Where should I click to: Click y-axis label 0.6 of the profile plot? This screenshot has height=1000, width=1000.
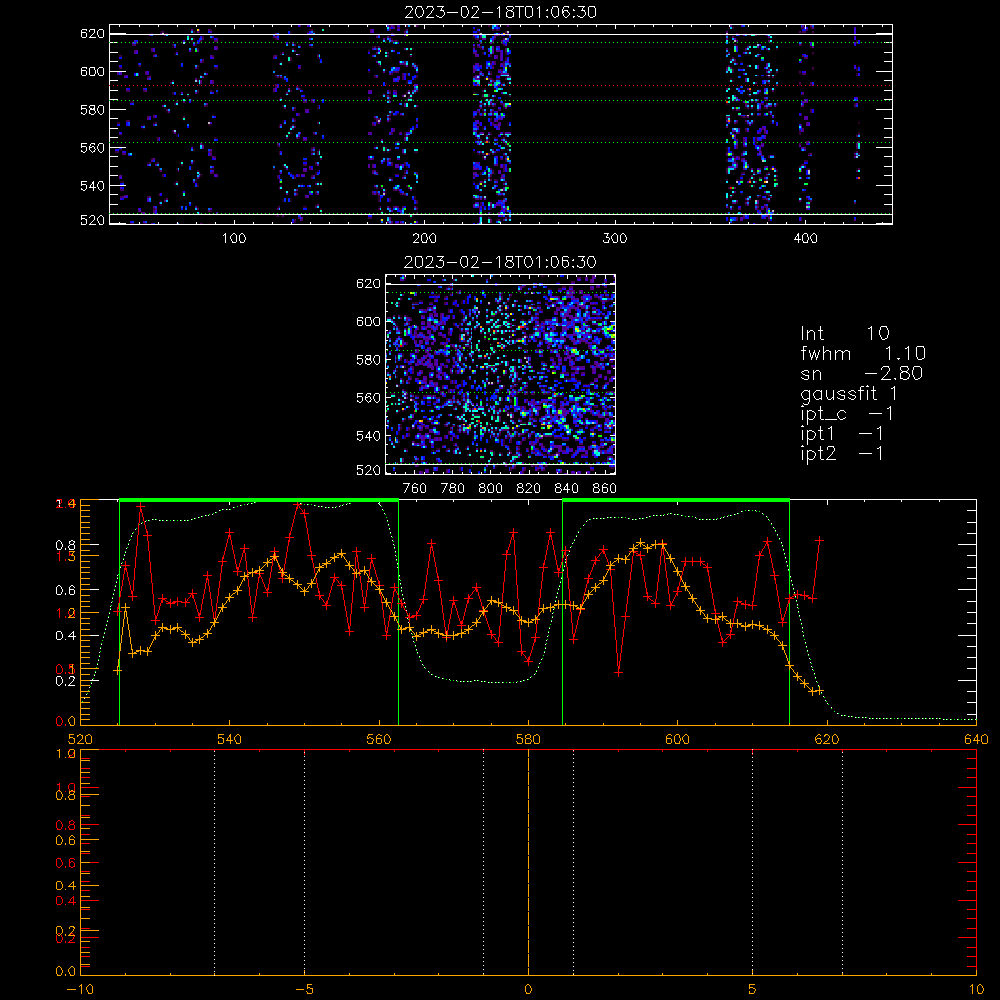(x=65, y=590)
